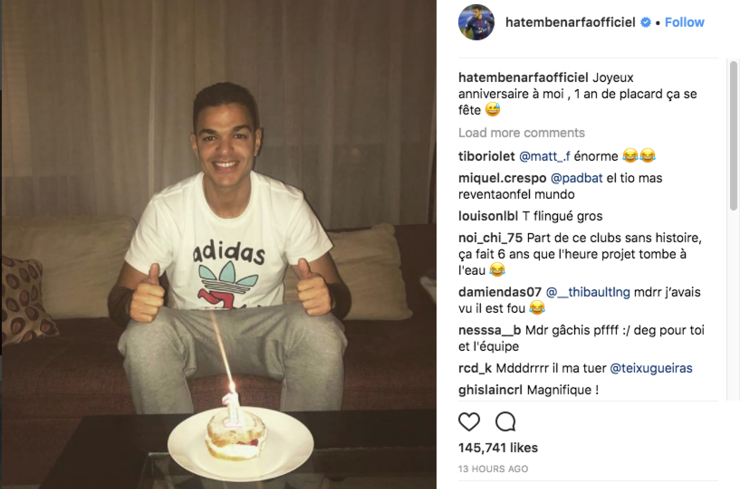Follow hatembenarfaofficiel
This screenshot has width=740, height=489.
click(x=684, y=22)
